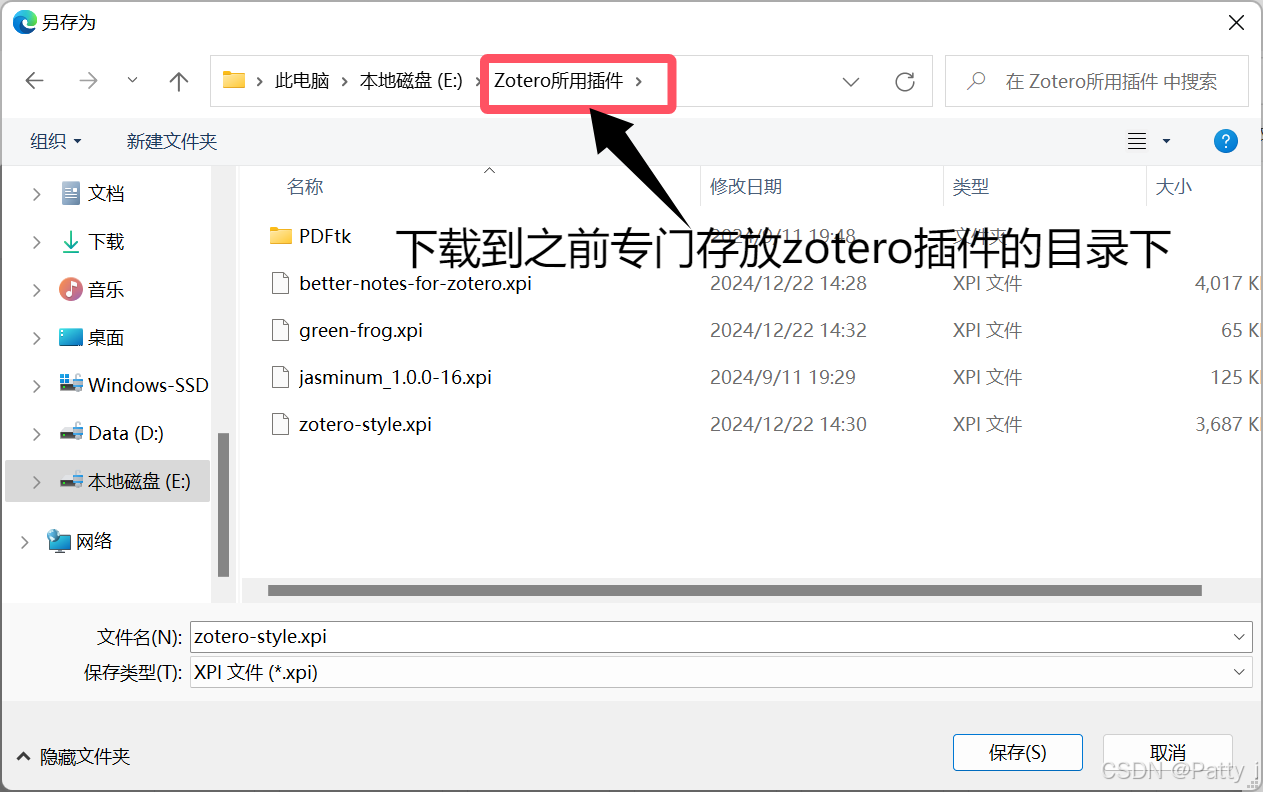The image size is (1263, 792).
Task: Click the 4,017 KB size cell
Action: tap(1229, 283)
